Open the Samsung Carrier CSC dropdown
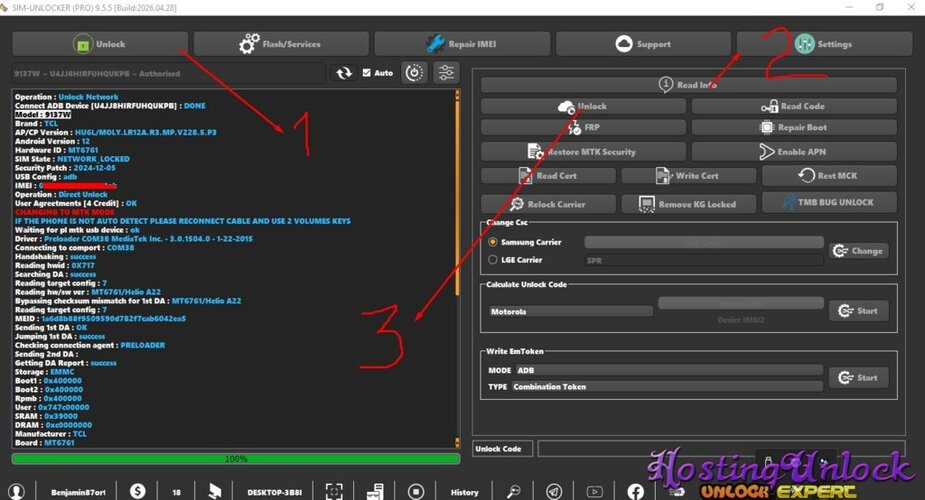 704,242
